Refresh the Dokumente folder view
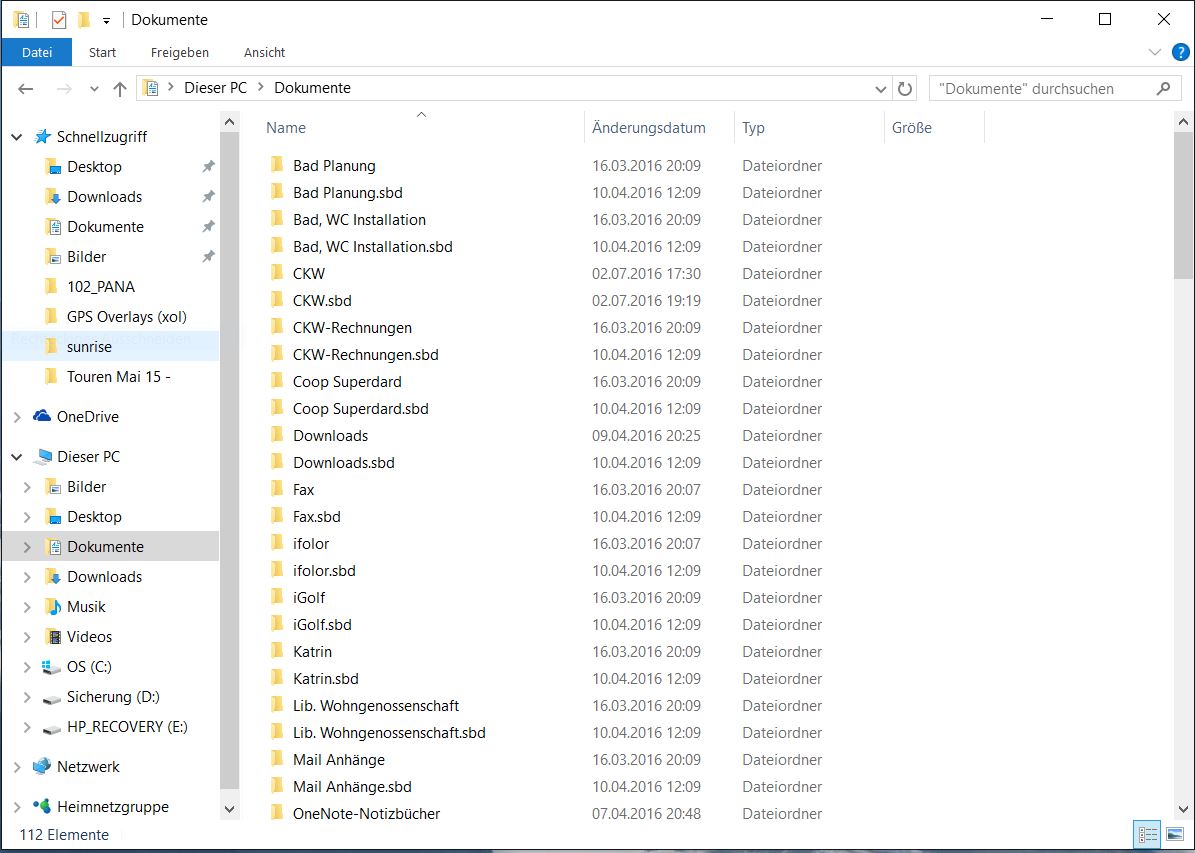Image resolution: width=1195 pixels, height=853 pixels. [905, 88]
